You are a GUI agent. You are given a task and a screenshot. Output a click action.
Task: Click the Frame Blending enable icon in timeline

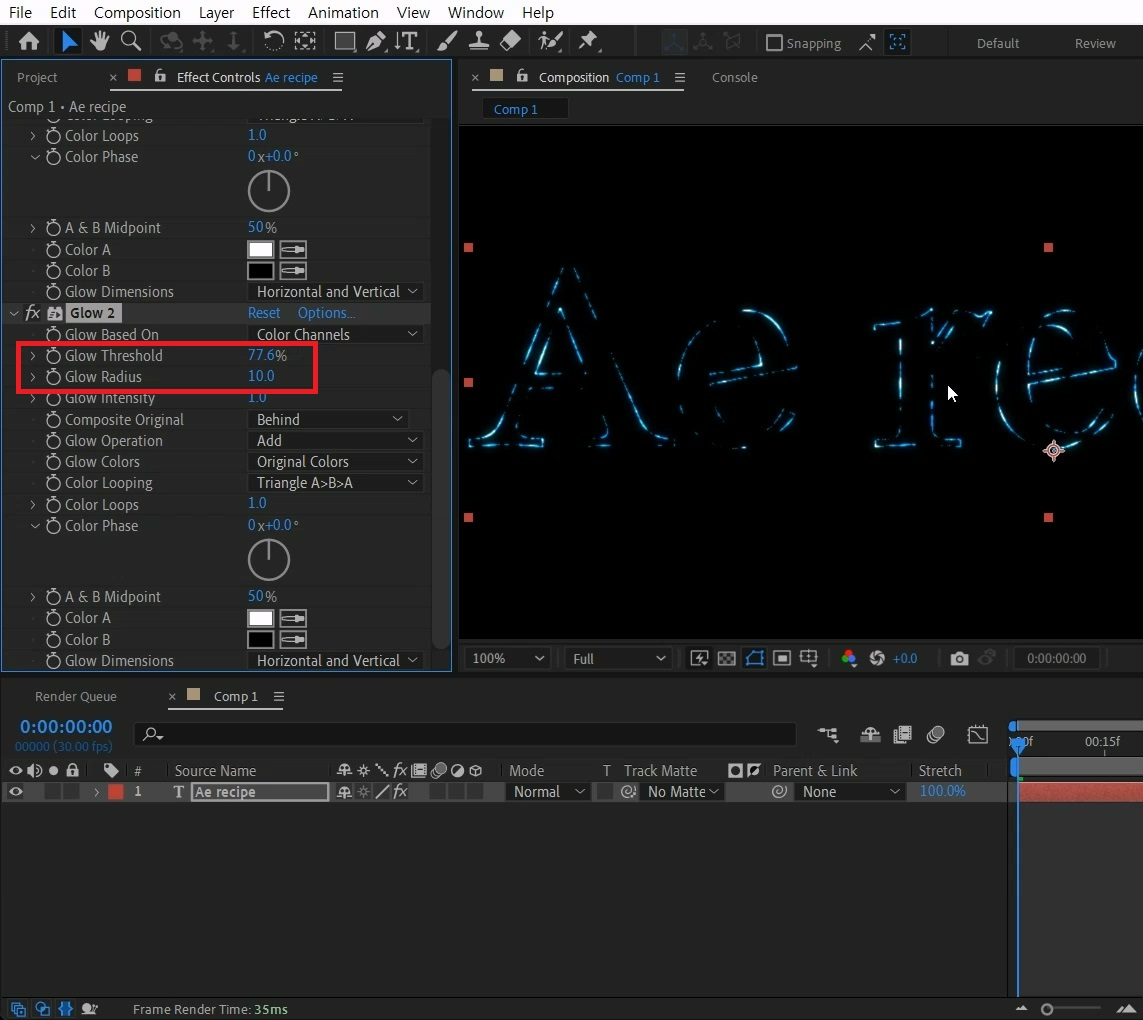902,734
